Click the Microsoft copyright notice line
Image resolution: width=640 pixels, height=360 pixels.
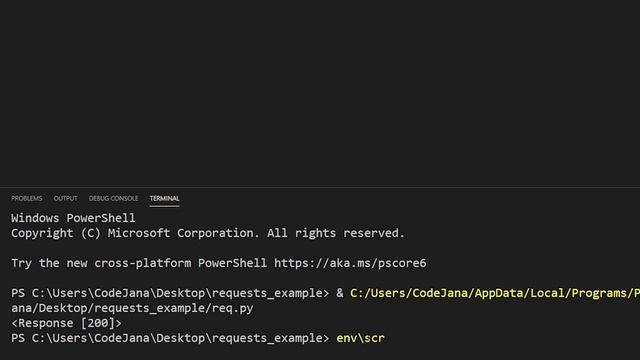coord(208,233)
